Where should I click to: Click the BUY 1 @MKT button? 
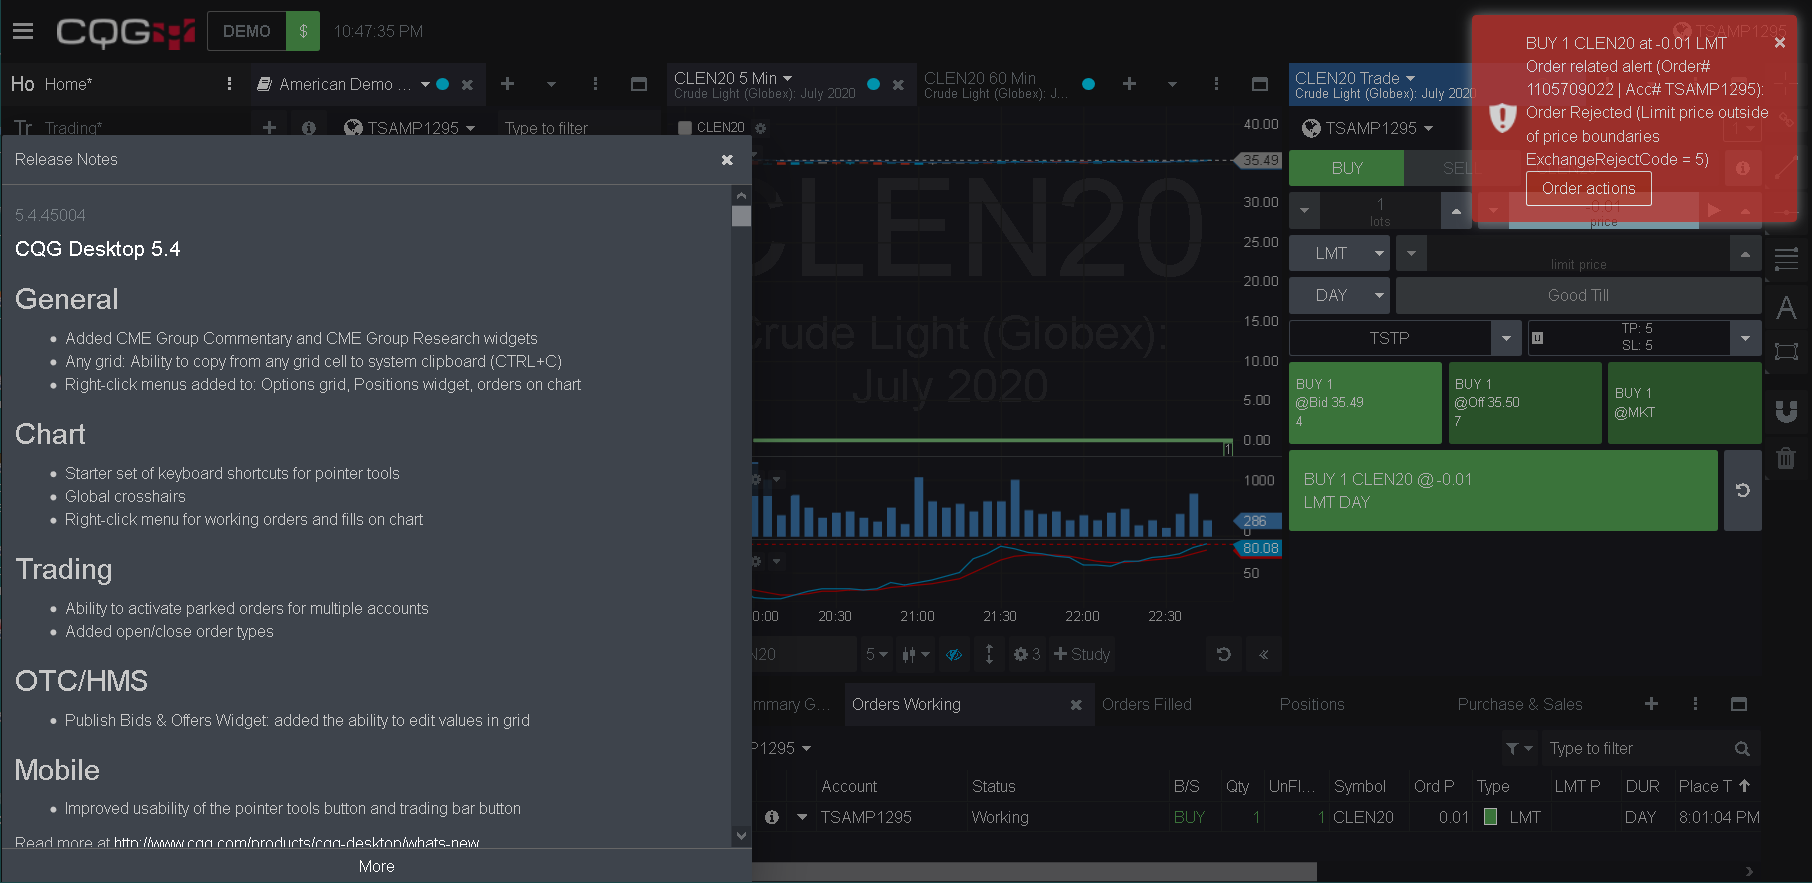(1684, 403)
